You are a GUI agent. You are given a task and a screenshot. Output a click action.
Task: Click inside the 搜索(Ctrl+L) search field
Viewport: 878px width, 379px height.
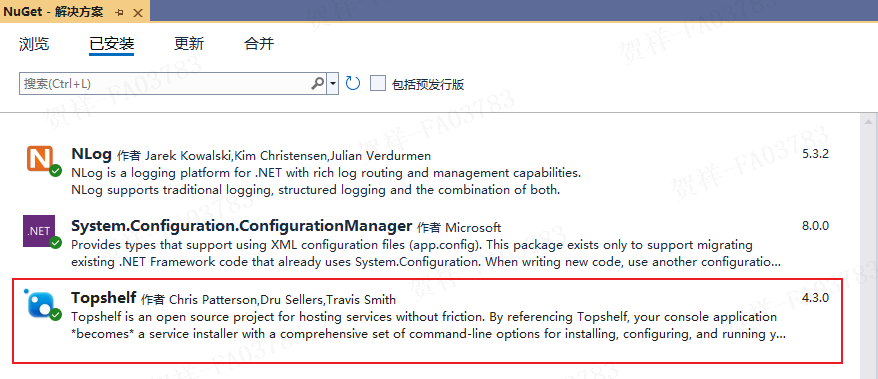coord(166,84)
